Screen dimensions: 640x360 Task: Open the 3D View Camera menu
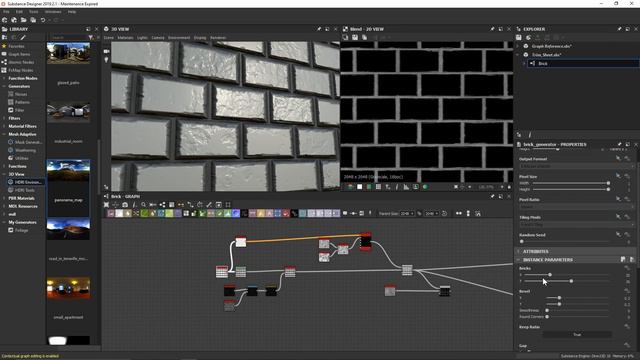point(158,38)
